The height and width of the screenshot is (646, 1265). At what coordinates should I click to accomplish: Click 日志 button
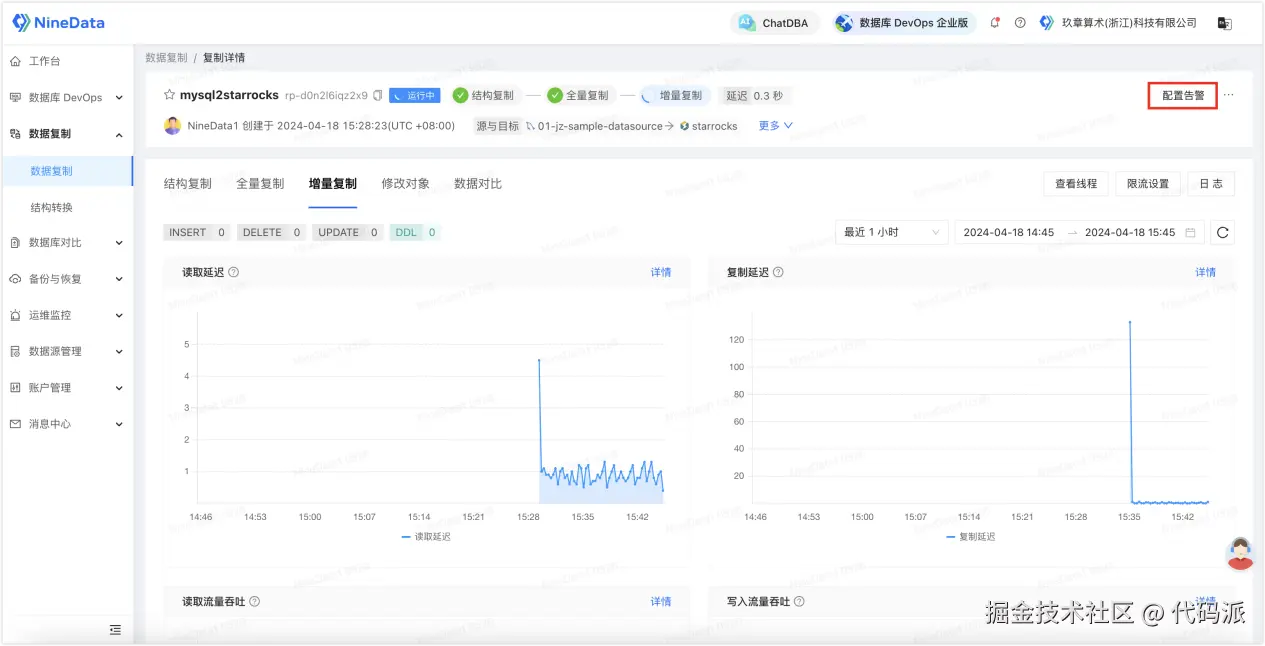pyautogui.click(x=1211, y=184)
